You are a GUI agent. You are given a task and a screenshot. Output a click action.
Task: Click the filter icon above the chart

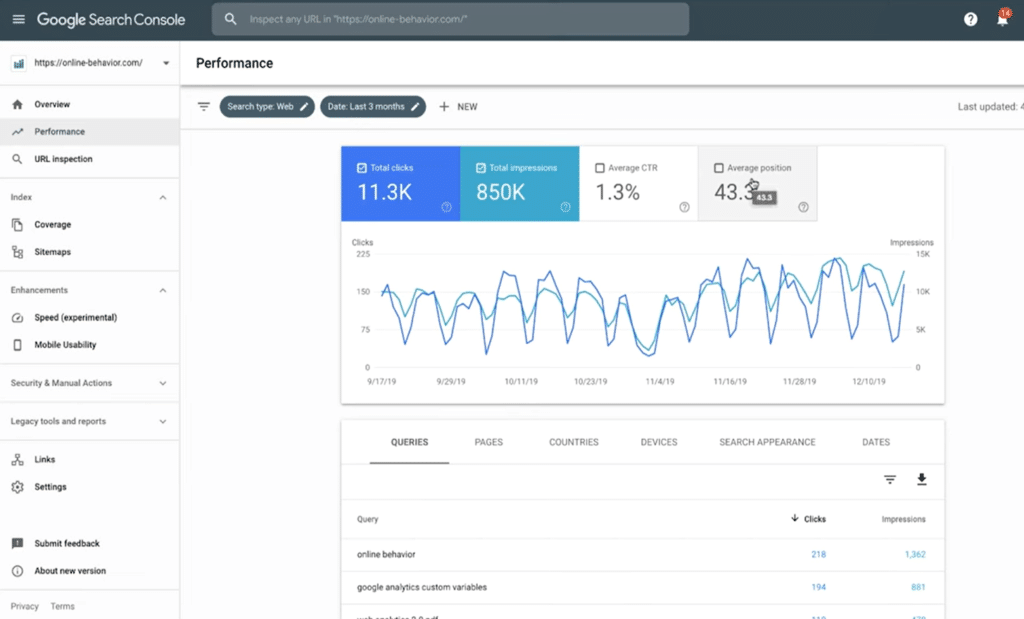(x=204, y=106)
